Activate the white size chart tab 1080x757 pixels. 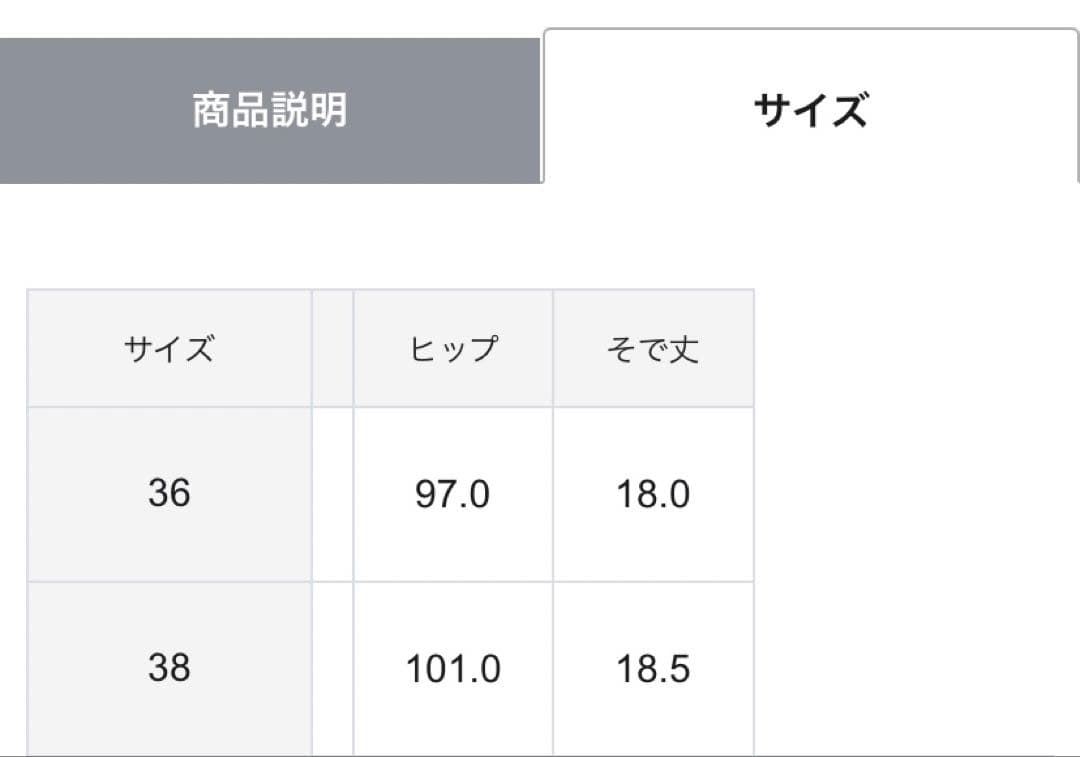(x=810, y=108)
